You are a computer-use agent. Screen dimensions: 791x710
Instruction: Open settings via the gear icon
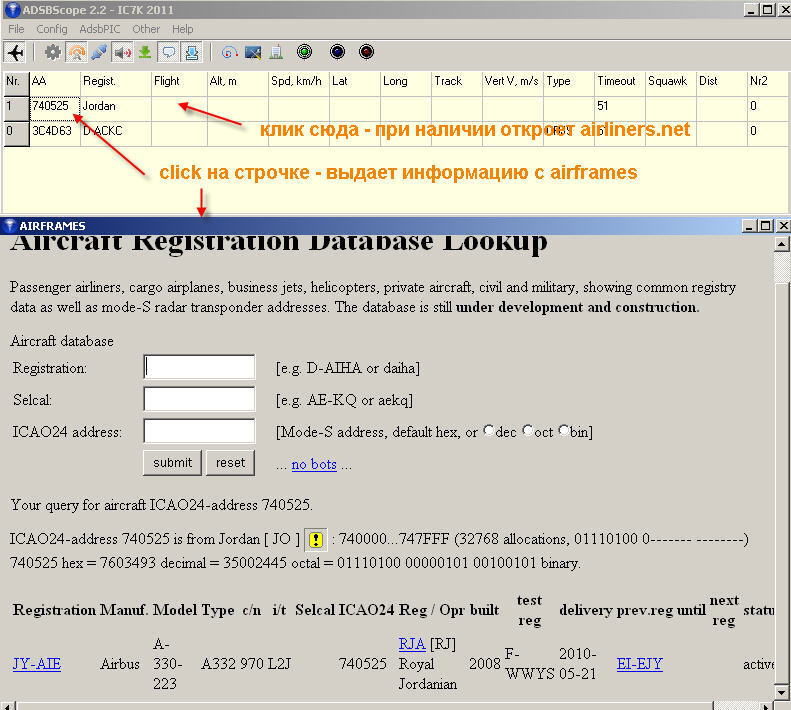[x=52, y=52]
